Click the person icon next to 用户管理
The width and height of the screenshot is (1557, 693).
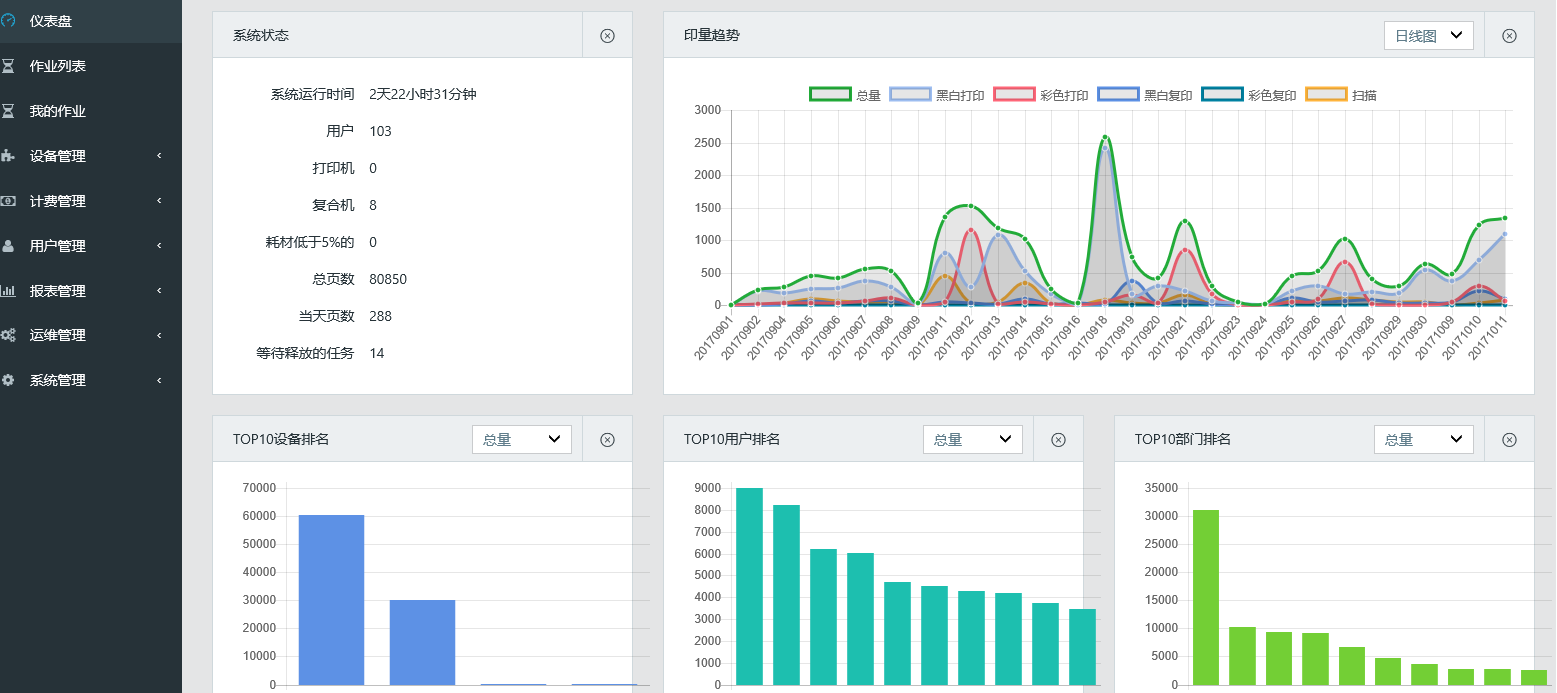point(8,246)
